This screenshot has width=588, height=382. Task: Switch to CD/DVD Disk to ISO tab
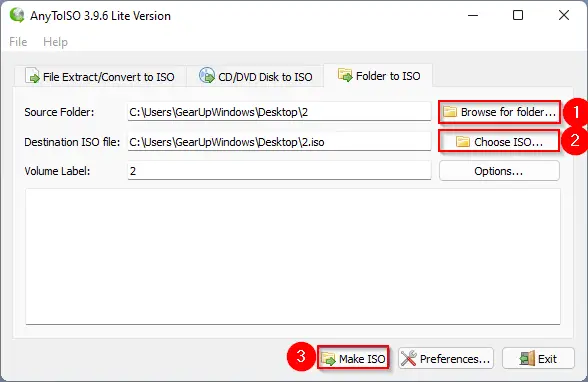pos(255,76)
